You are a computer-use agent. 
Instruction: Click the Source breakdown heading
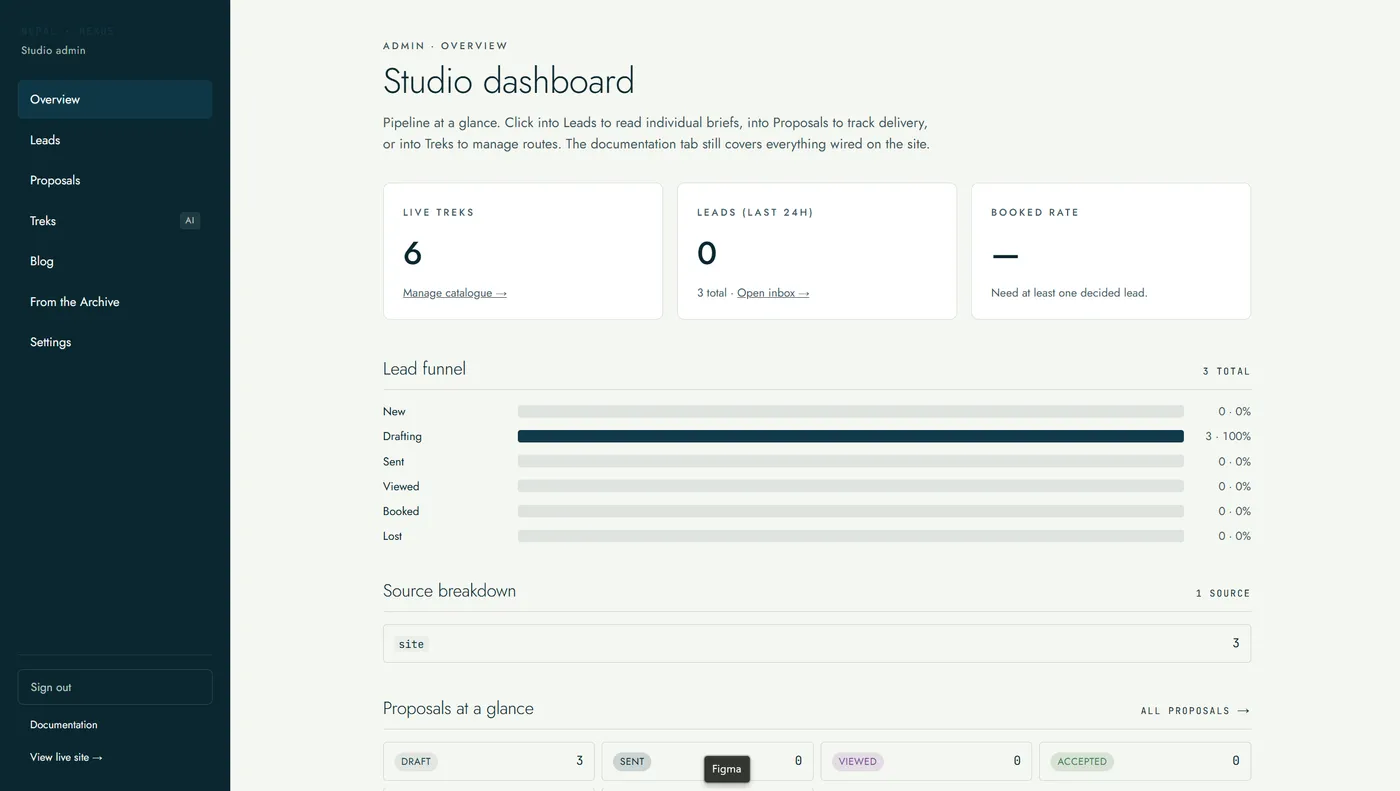[x=449, y=590]
